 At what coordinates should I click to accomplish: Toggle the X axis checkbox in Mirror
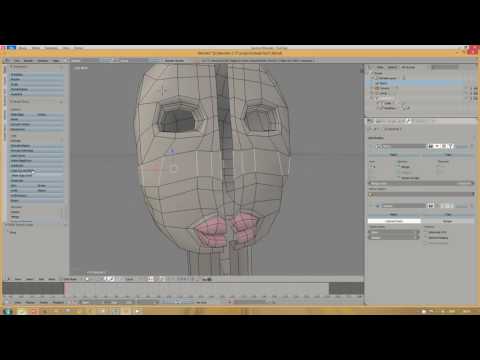(371, 166)
